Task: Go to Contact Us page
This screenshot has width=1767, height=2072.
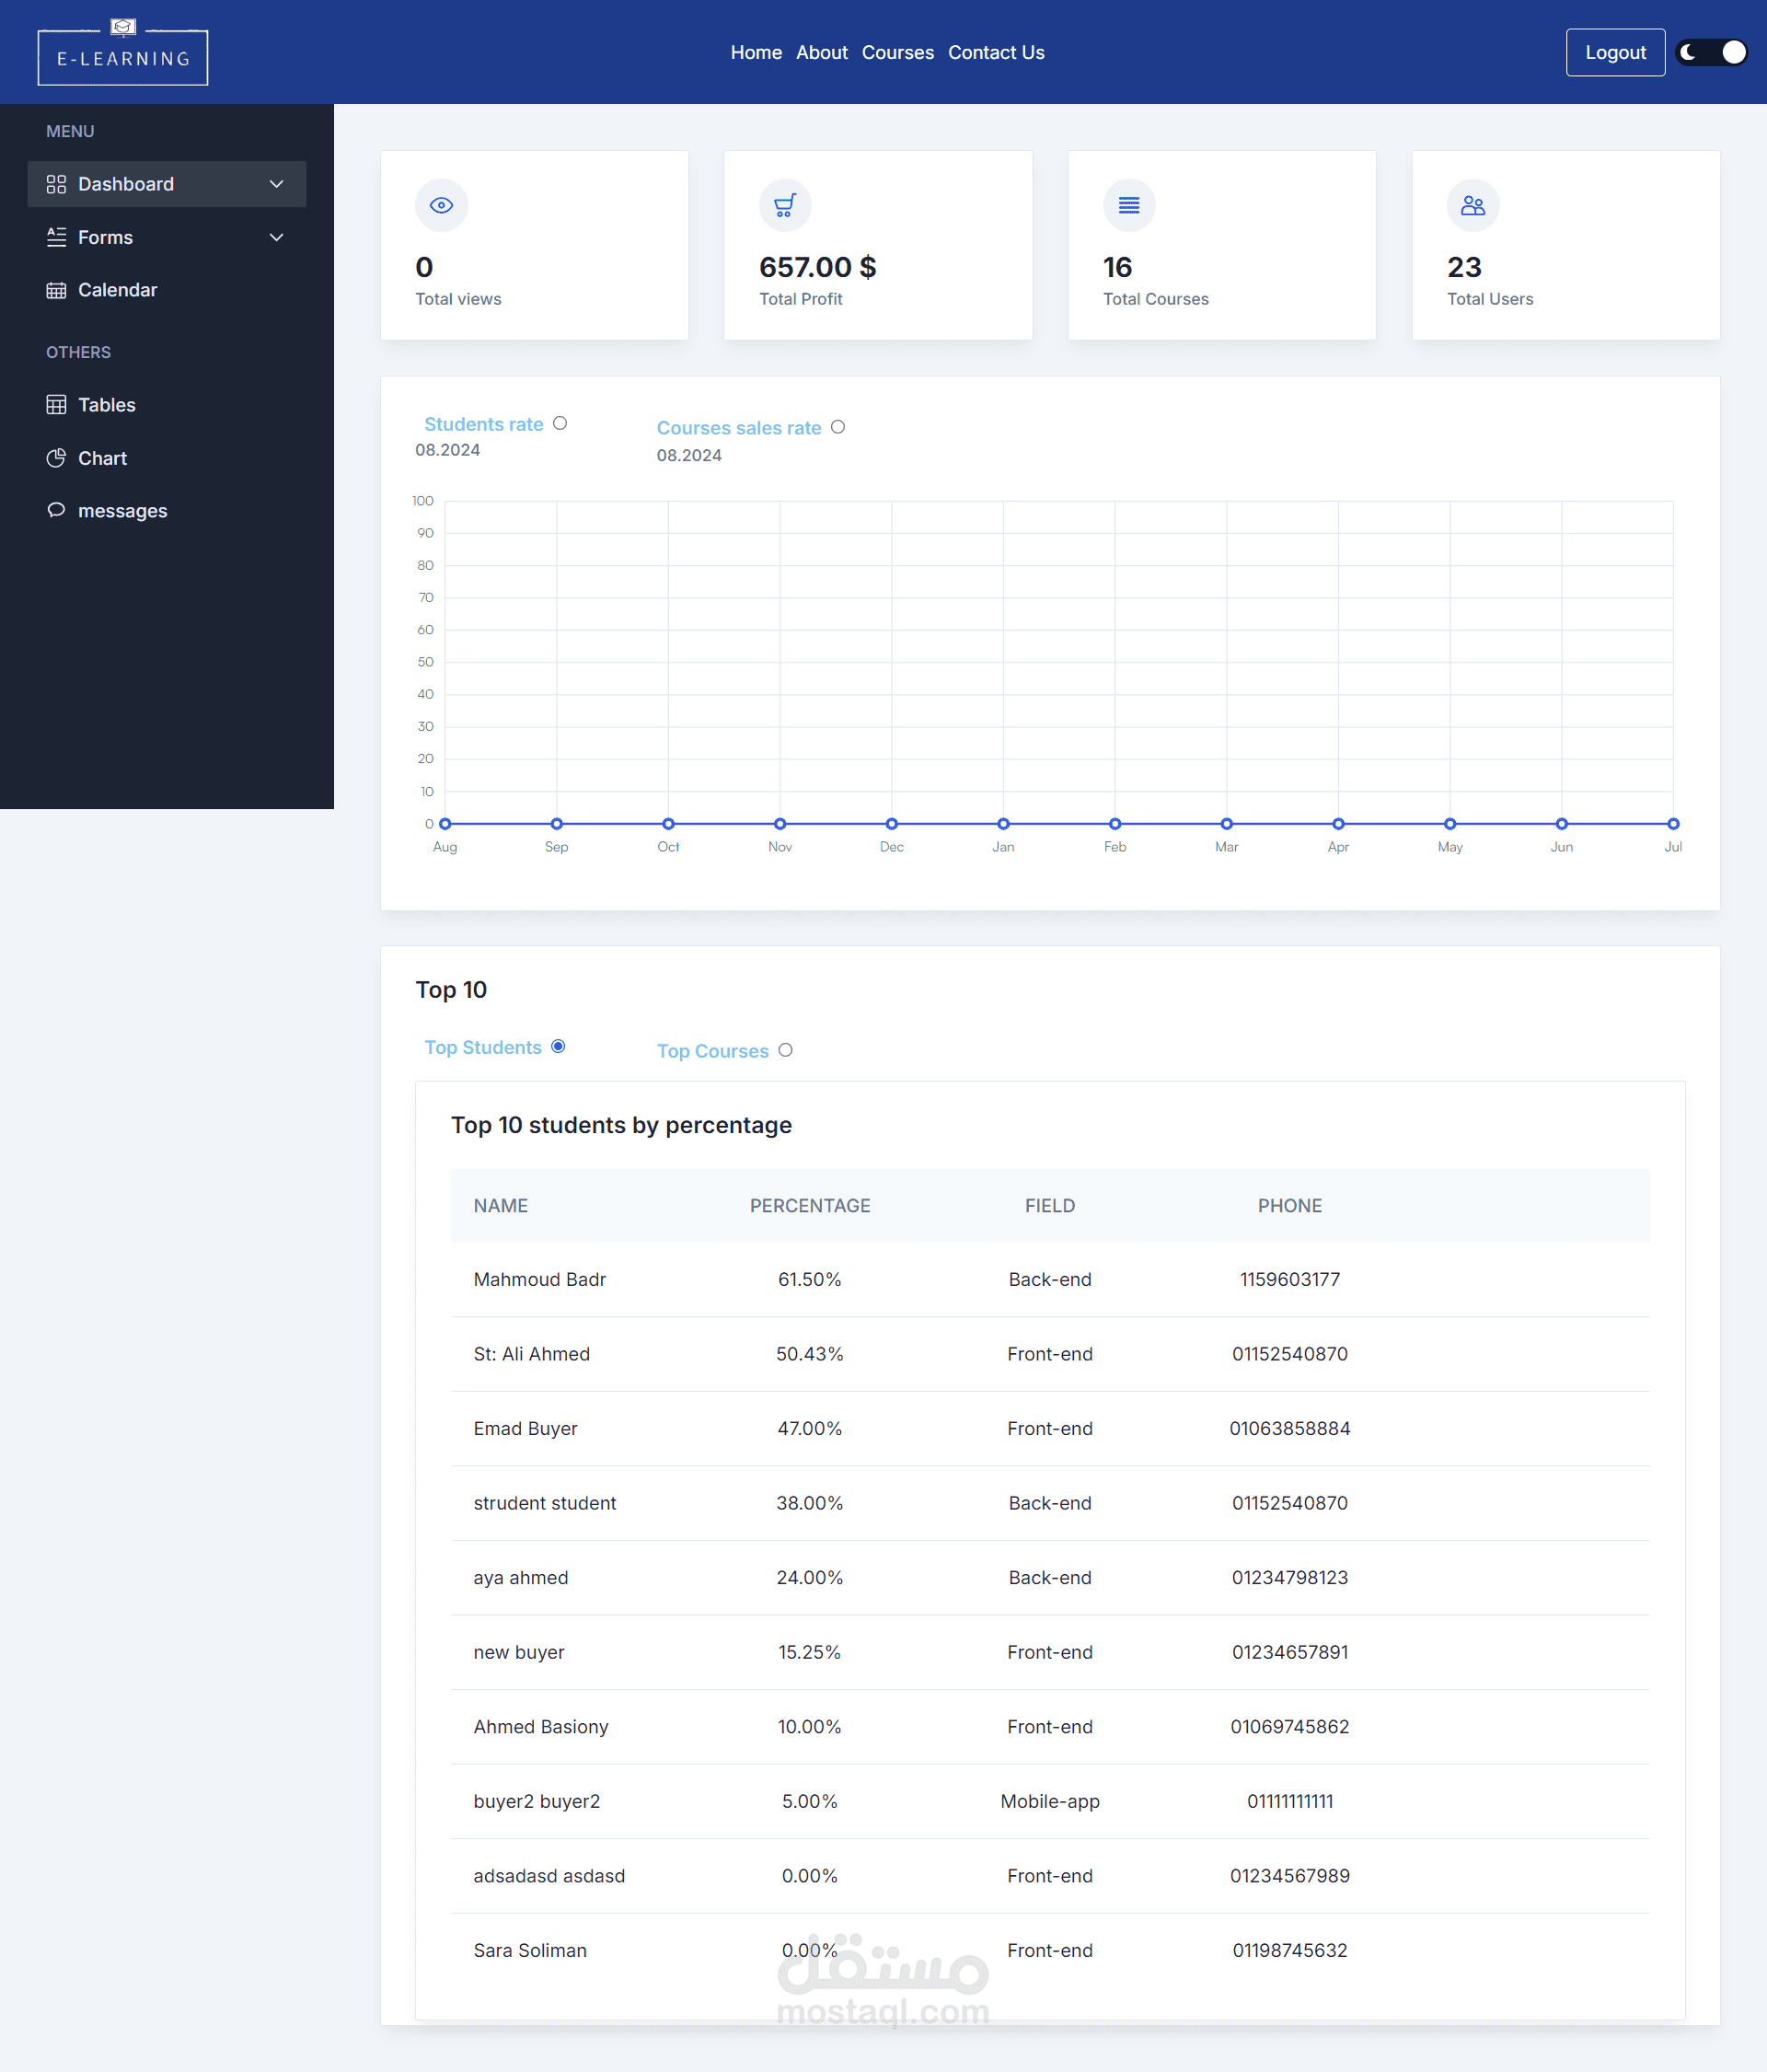Action: [995, 52]
